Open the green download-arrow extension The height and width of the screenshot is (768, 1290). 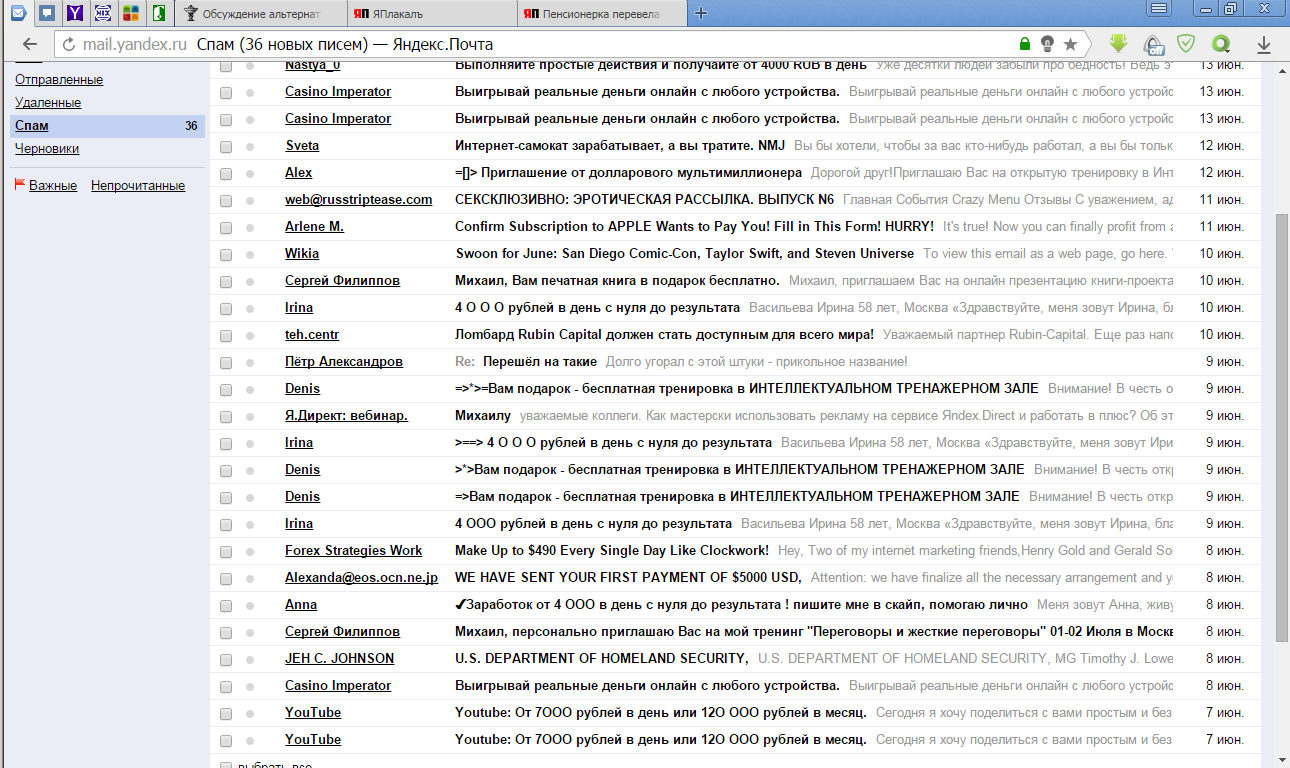click(1118, 44)
